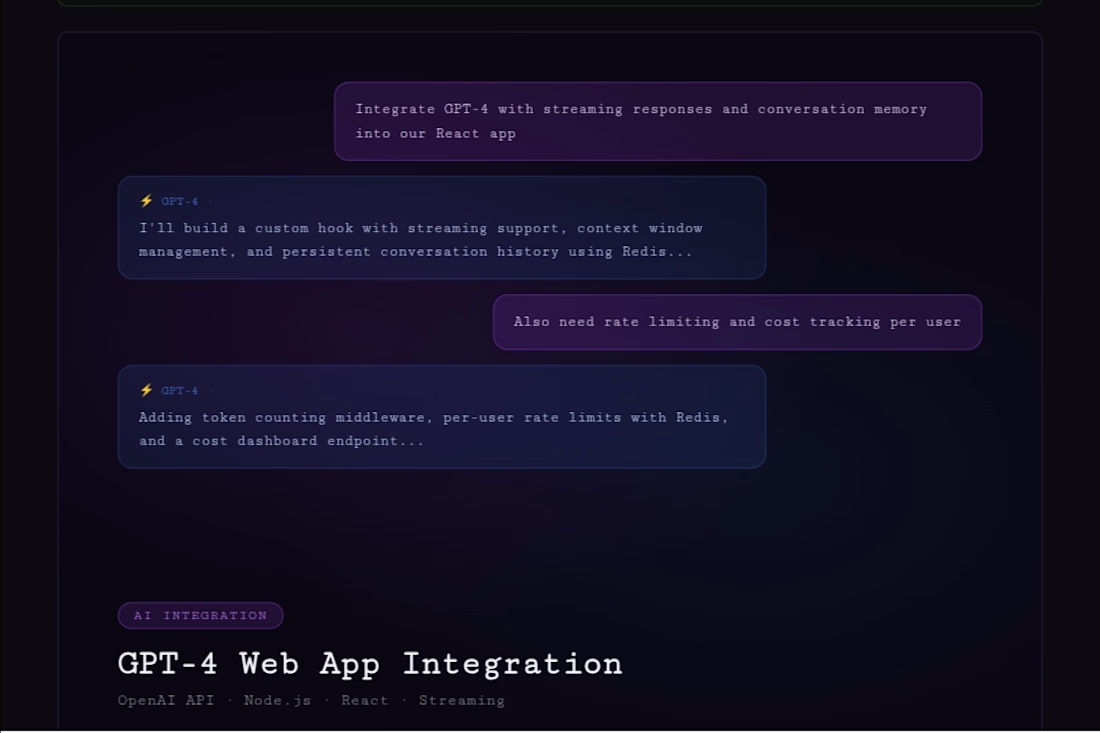Click the lightning icon in first GPT-4 reply
The width and height of the screenshot is (1100, 733).
[x=146, y=201]
